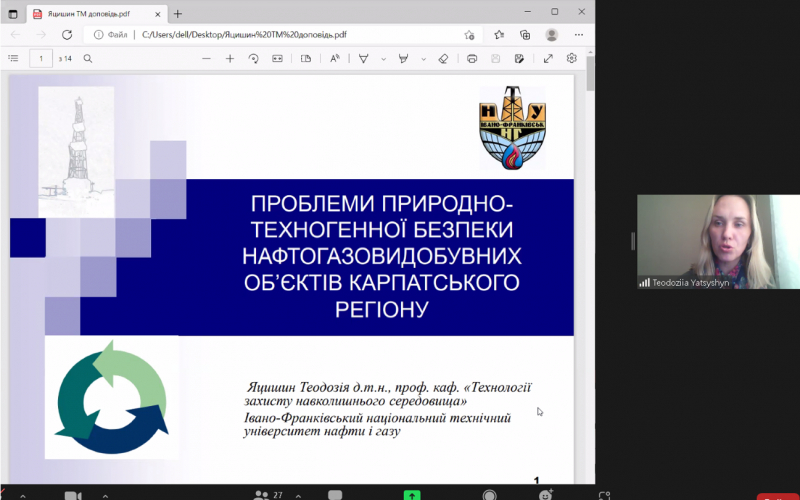Open the tab actions menu icon
Screen dimensions: 800x500
point(13,14)
